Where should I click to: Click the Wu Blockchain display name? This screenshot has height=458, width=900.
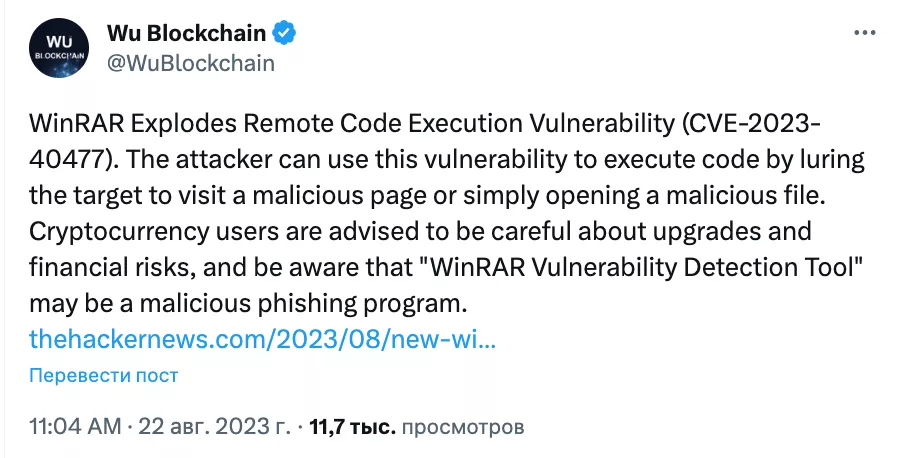(x=188, y=33)
